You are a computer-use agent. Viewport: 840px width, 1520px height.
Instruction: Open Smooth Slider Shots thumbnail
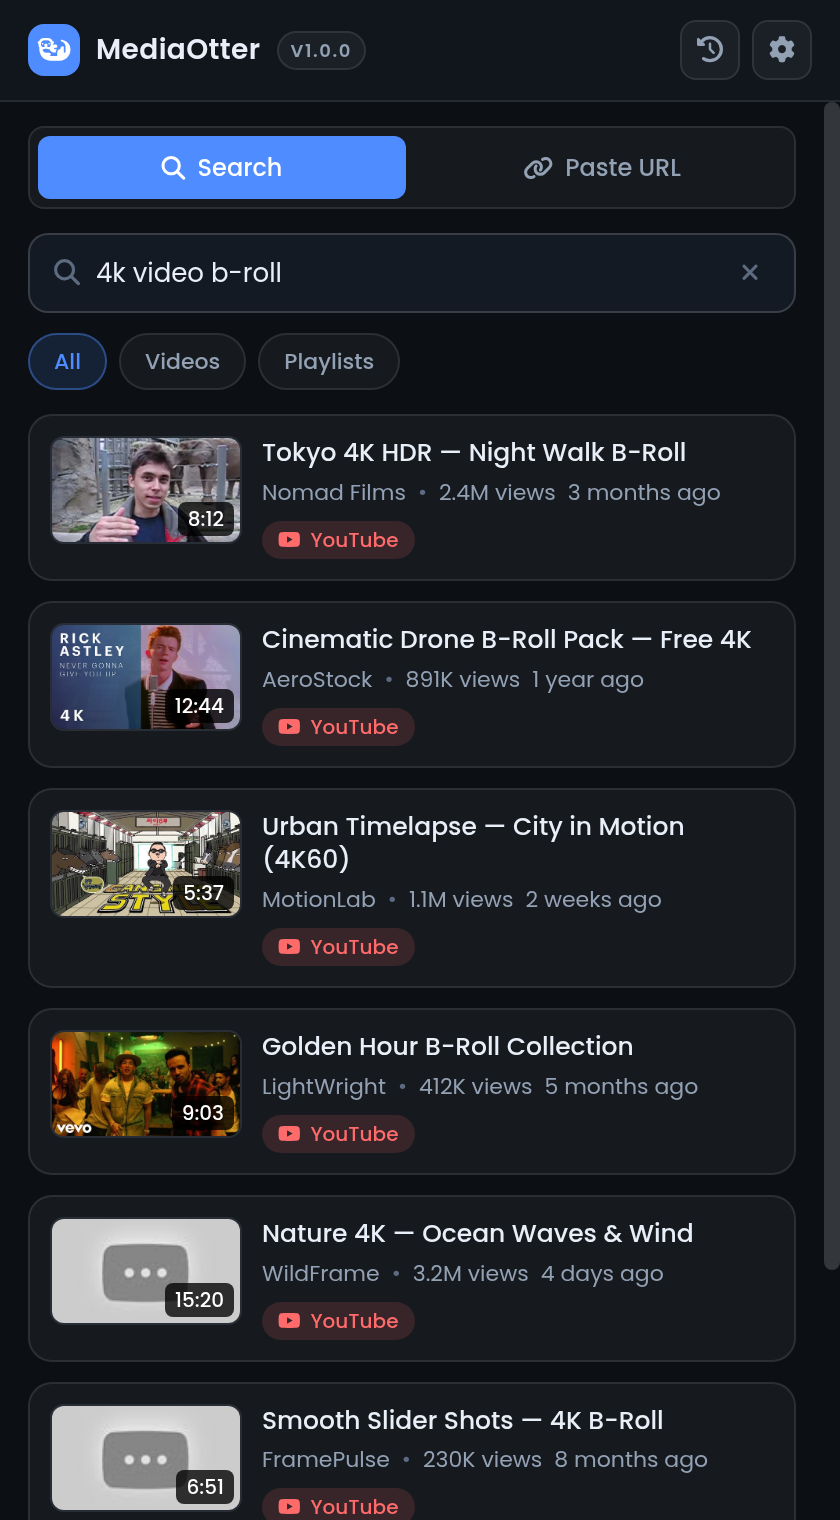146,1458
